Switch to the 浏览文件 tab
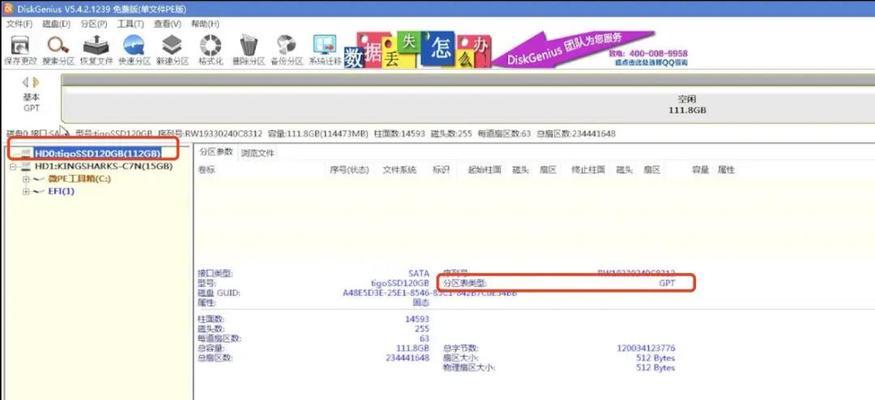 click(258, 153)
